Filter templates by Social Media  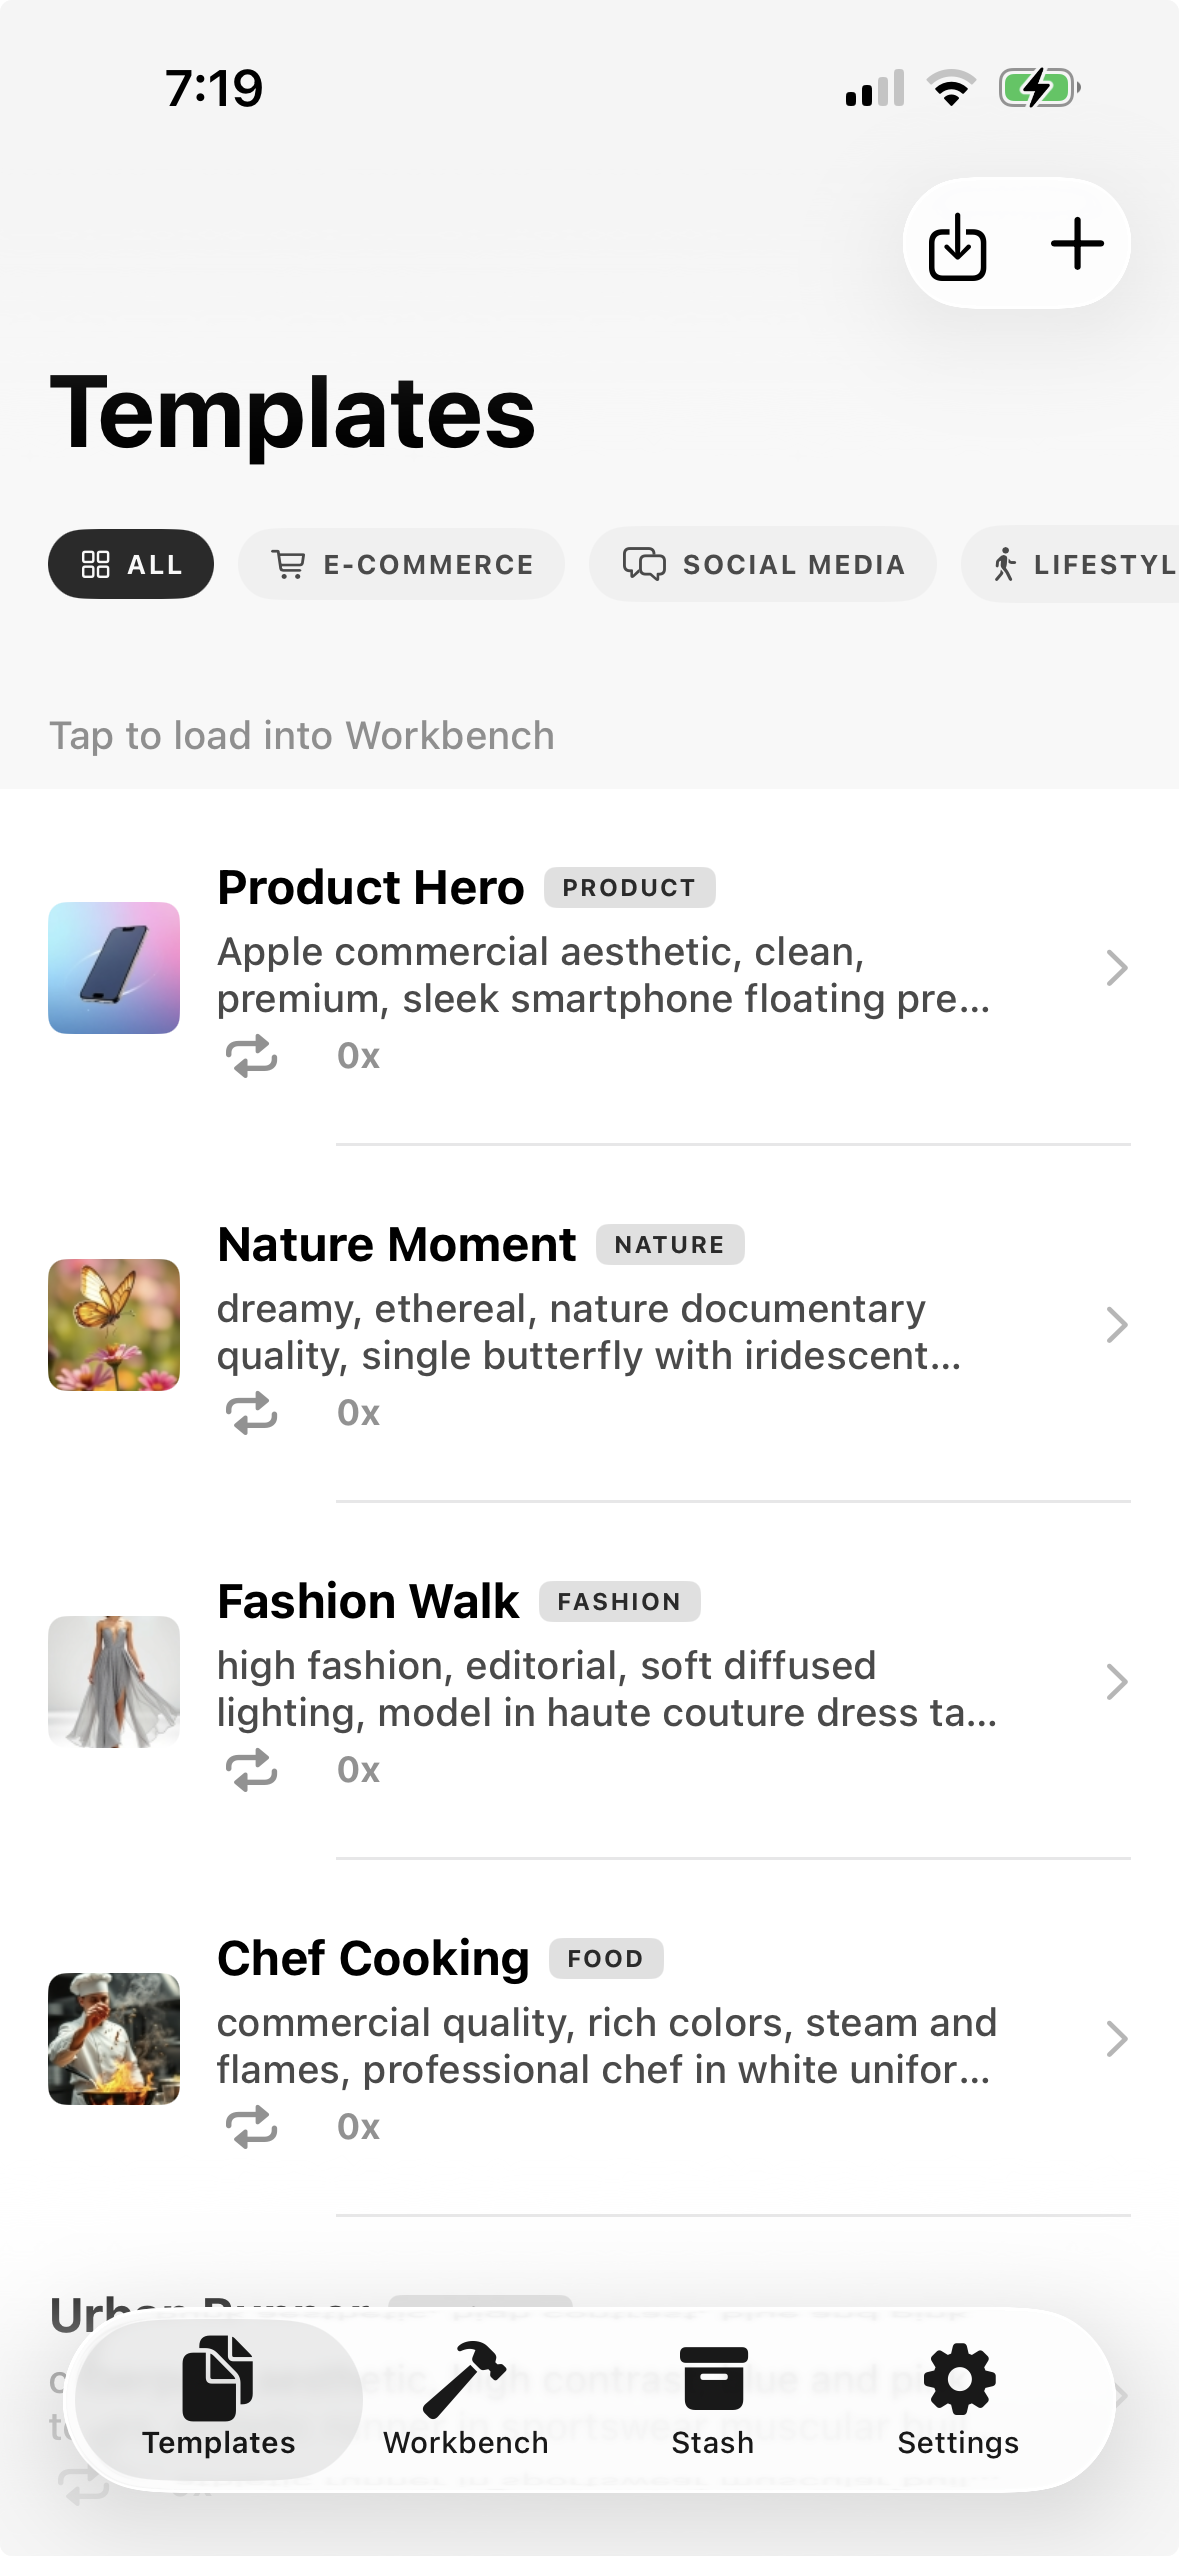click(762, 564)
